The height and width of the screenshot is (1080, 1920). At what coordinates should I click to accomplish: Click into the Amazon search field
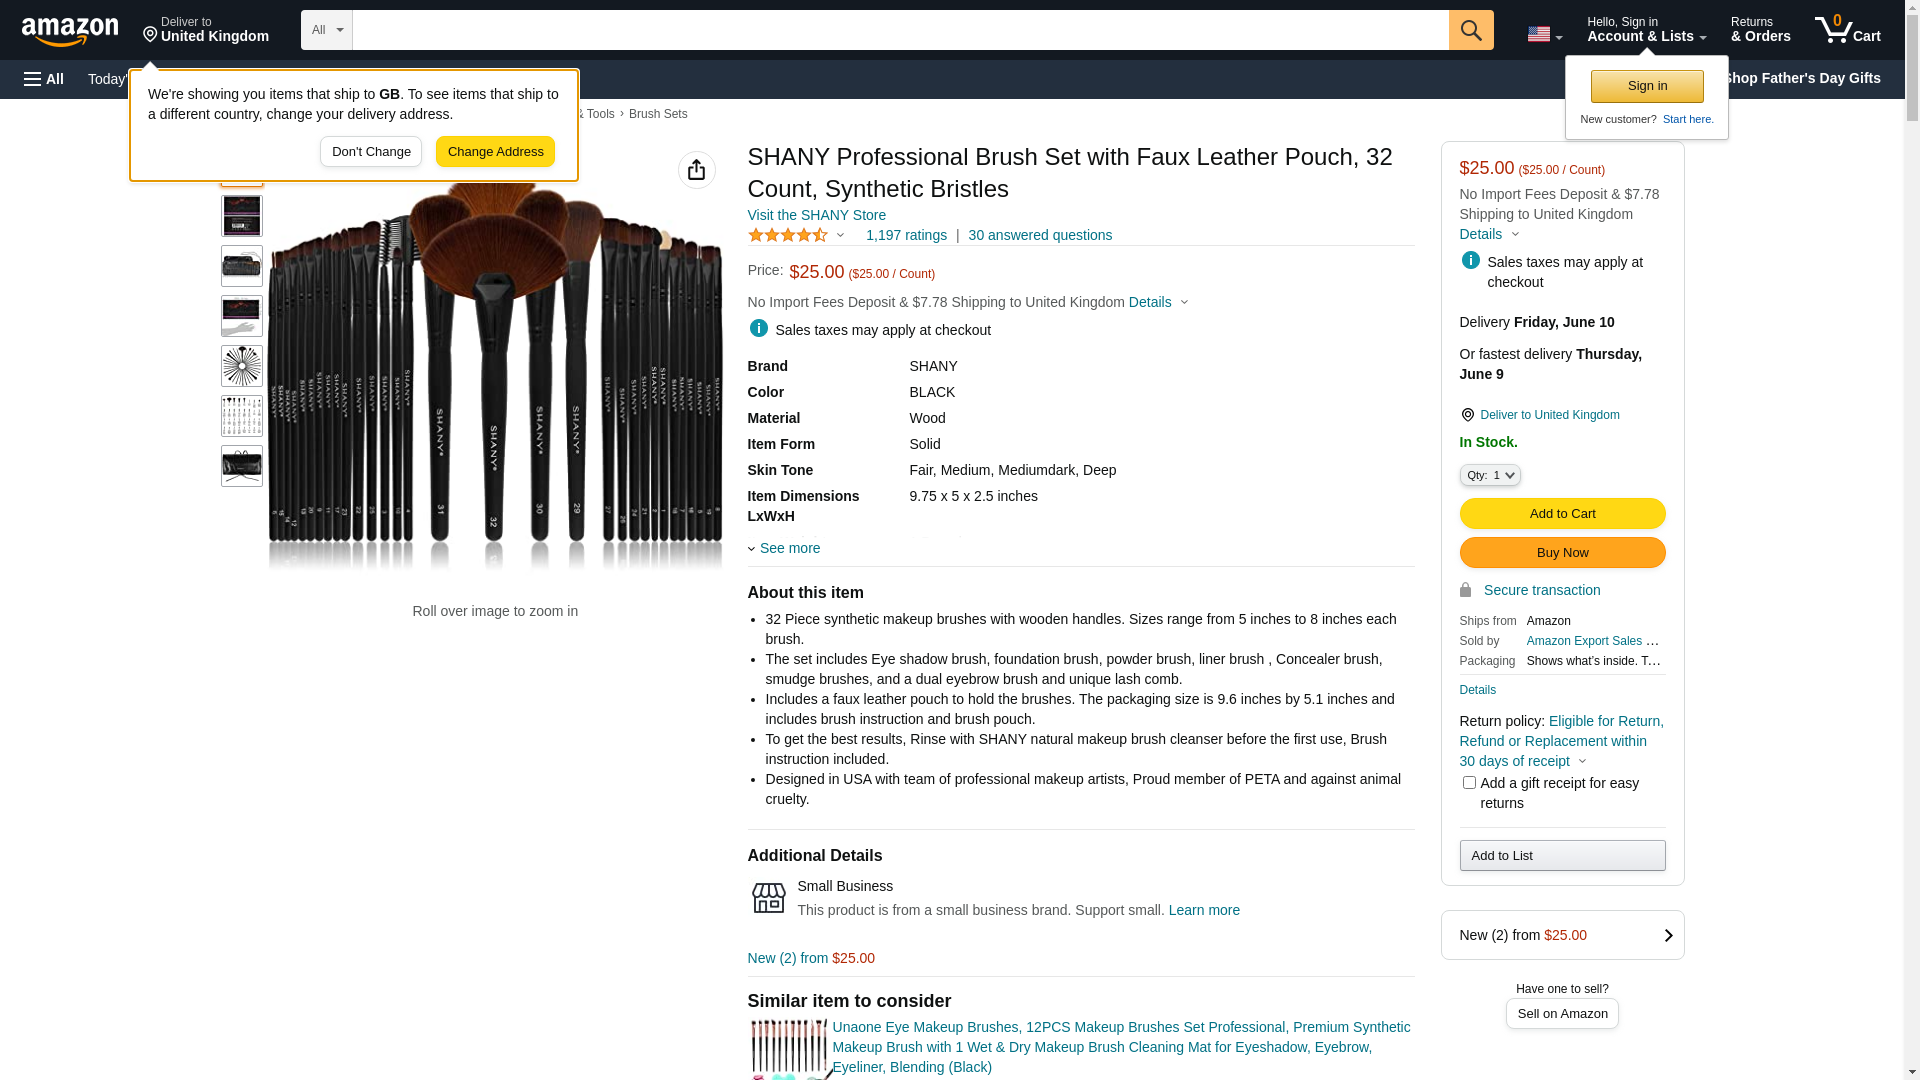(x=900, y=30)
